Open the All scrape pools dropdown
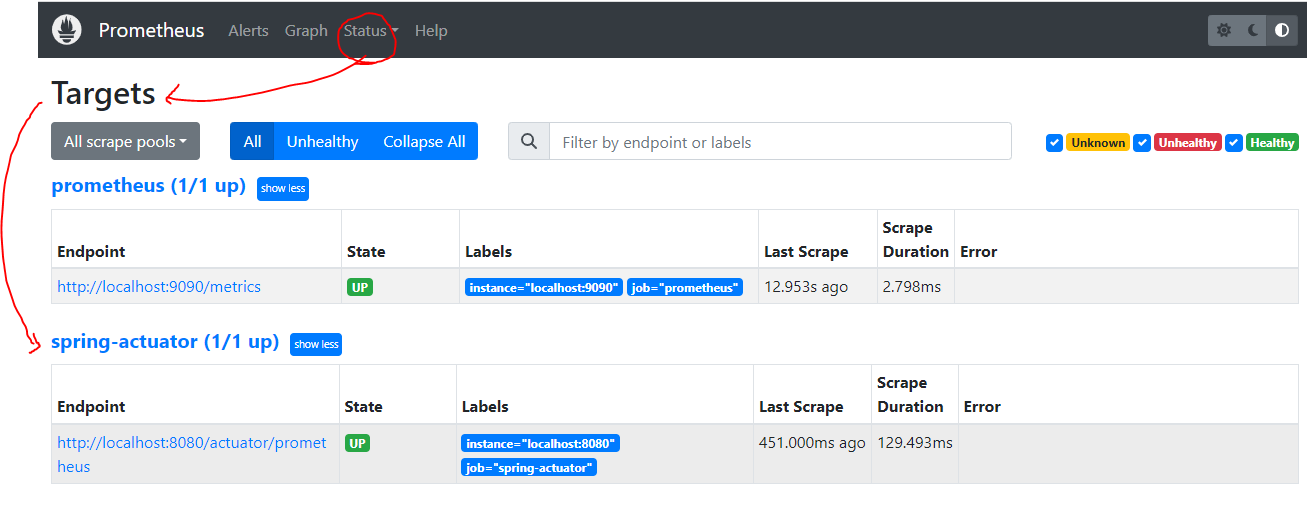The image size is (1307, 511). coord(125,141)
